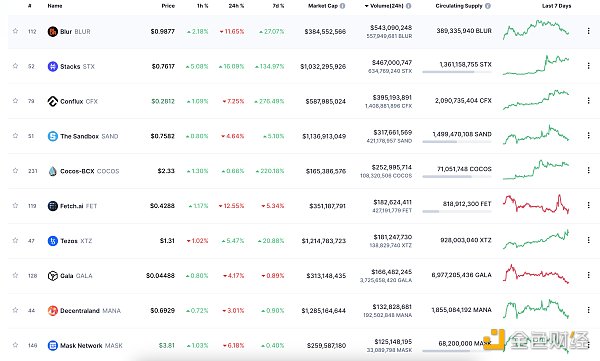Click the Fetch.ai coin logo
The width and height of the screenshot is (600, 361).
pos(52,206)
